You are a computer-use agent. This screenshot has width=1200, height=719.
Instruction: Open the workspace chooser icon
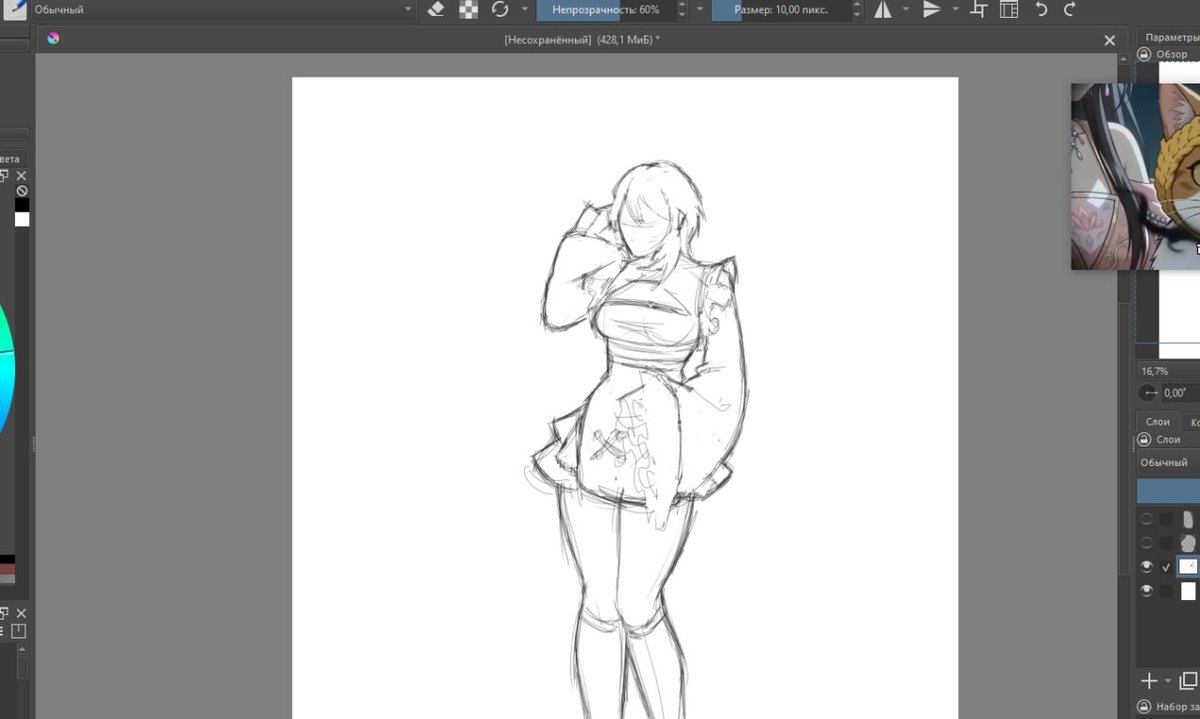point(1009,9)
